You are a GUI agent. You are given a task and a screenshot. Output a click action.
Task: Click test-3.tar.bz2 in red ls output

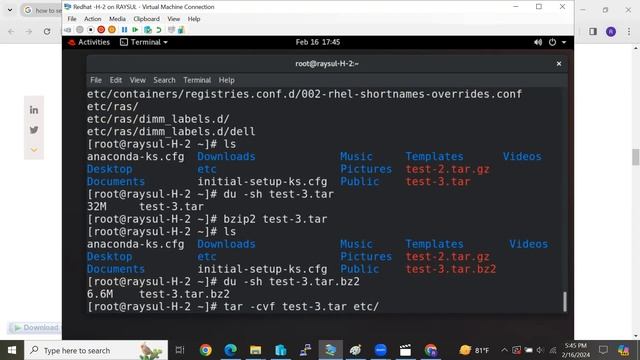(451, 269)
